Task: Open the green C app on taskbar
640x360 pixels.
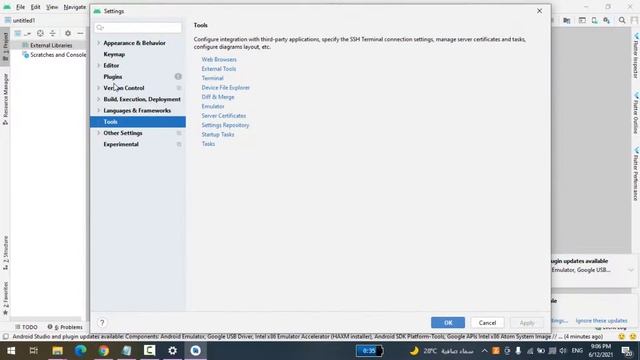Action: coord(149,351)
